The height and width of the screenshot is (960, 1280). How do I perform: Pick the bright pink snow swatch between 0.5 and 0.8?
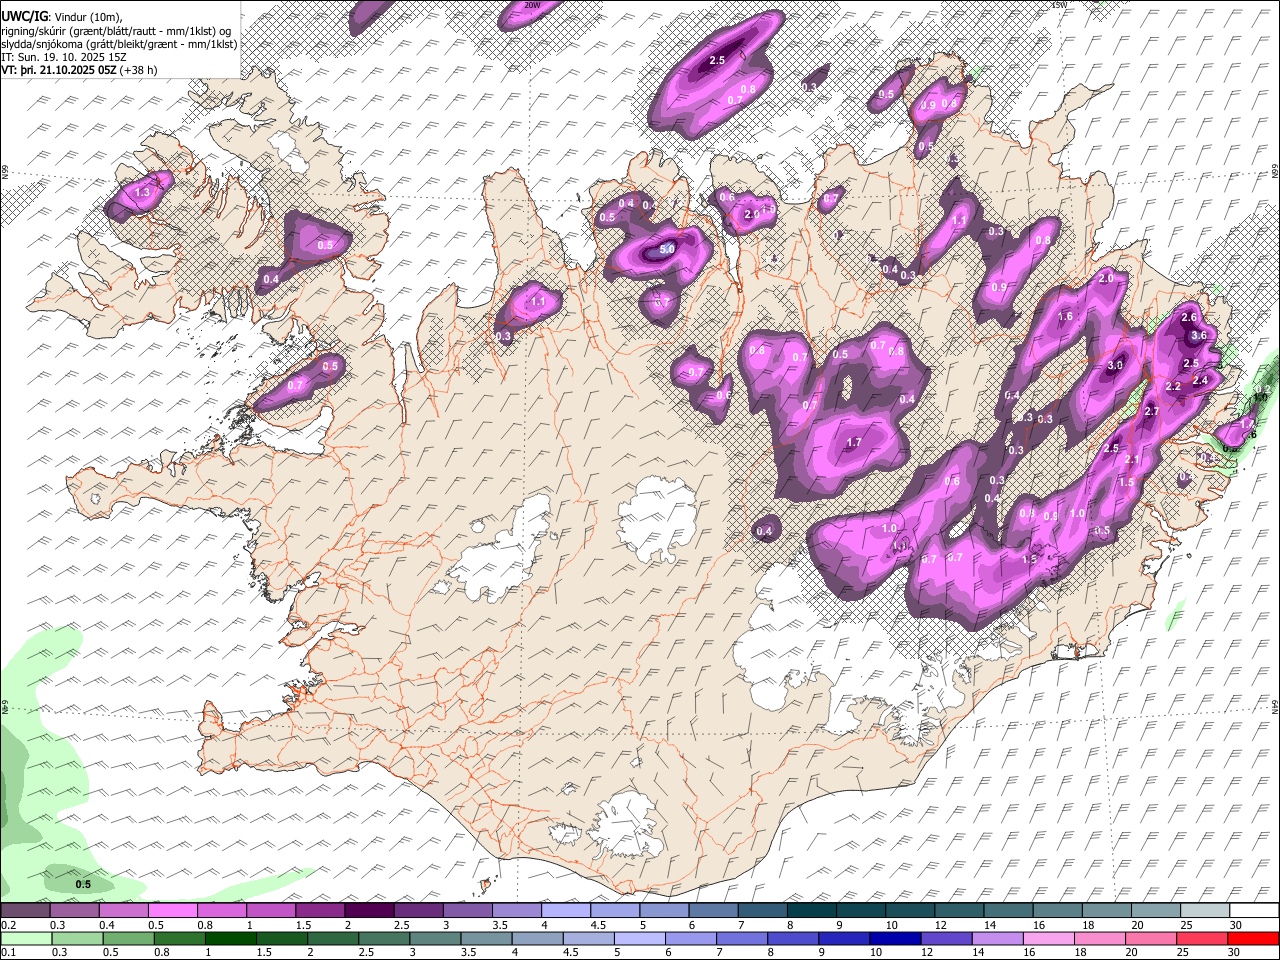point(173,911)
